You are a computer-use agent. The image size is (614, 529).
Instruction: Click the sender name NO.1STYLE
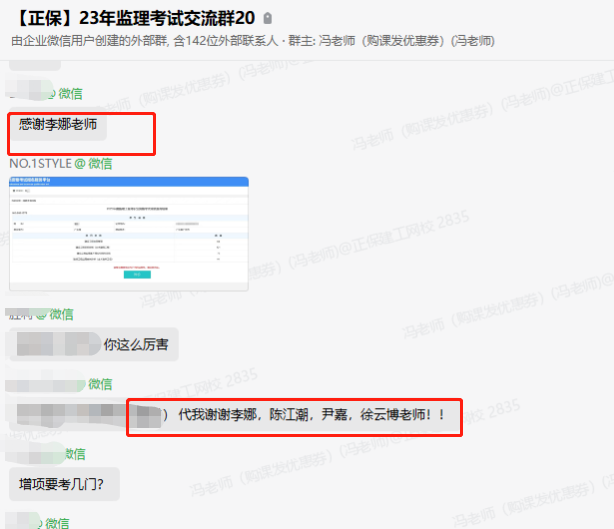coord(41,163)
